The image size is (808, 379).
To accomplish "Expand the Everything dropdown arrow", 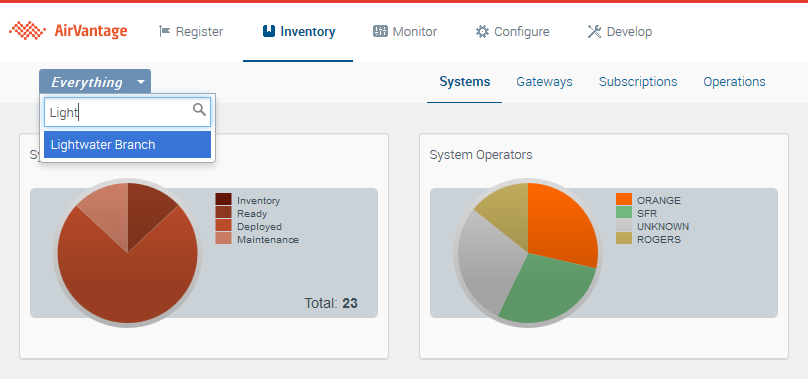I will point(141,82).
